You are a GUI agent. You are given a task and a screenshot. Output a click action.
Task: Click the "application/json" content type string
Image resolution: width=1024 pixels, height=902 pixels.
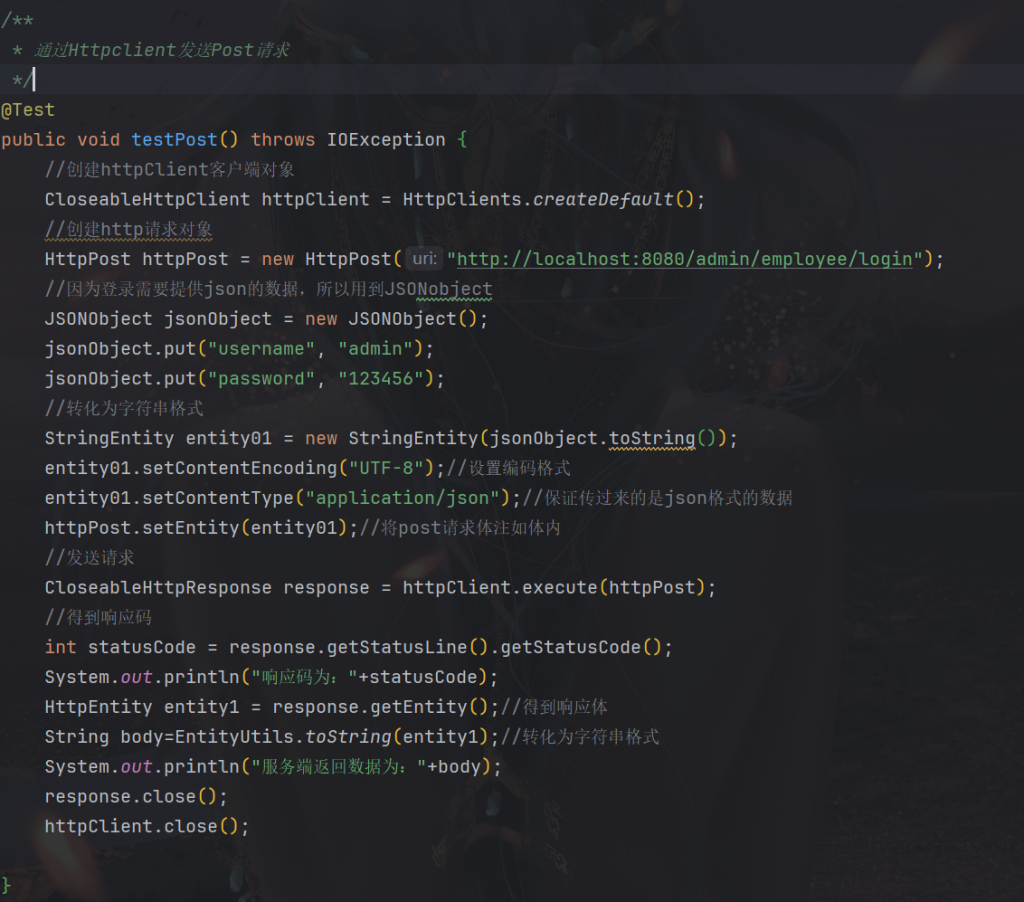pos(402,498)
